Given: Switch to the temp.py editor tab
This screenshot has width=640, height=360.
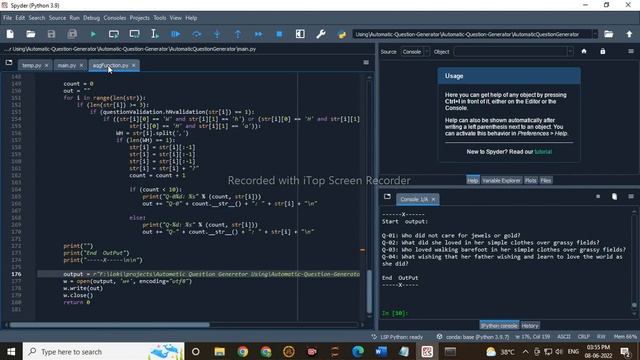Looking at the screenshot, I should 31,65.
